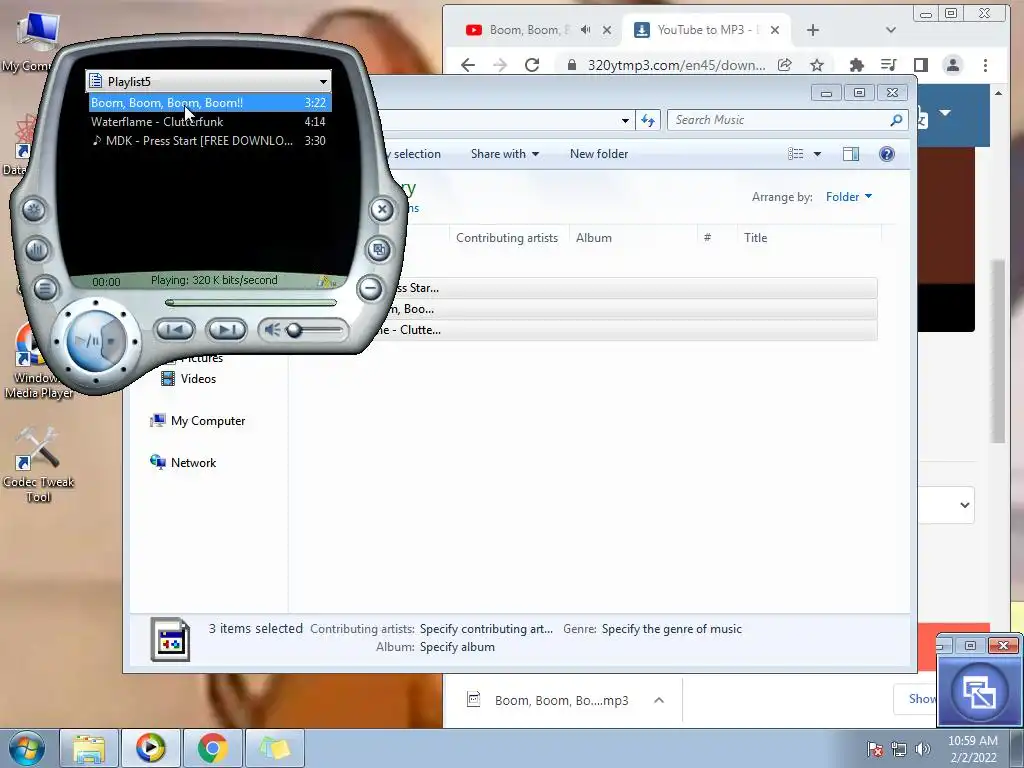
Task: Open Chrome media controls icon
Action: 888,65
